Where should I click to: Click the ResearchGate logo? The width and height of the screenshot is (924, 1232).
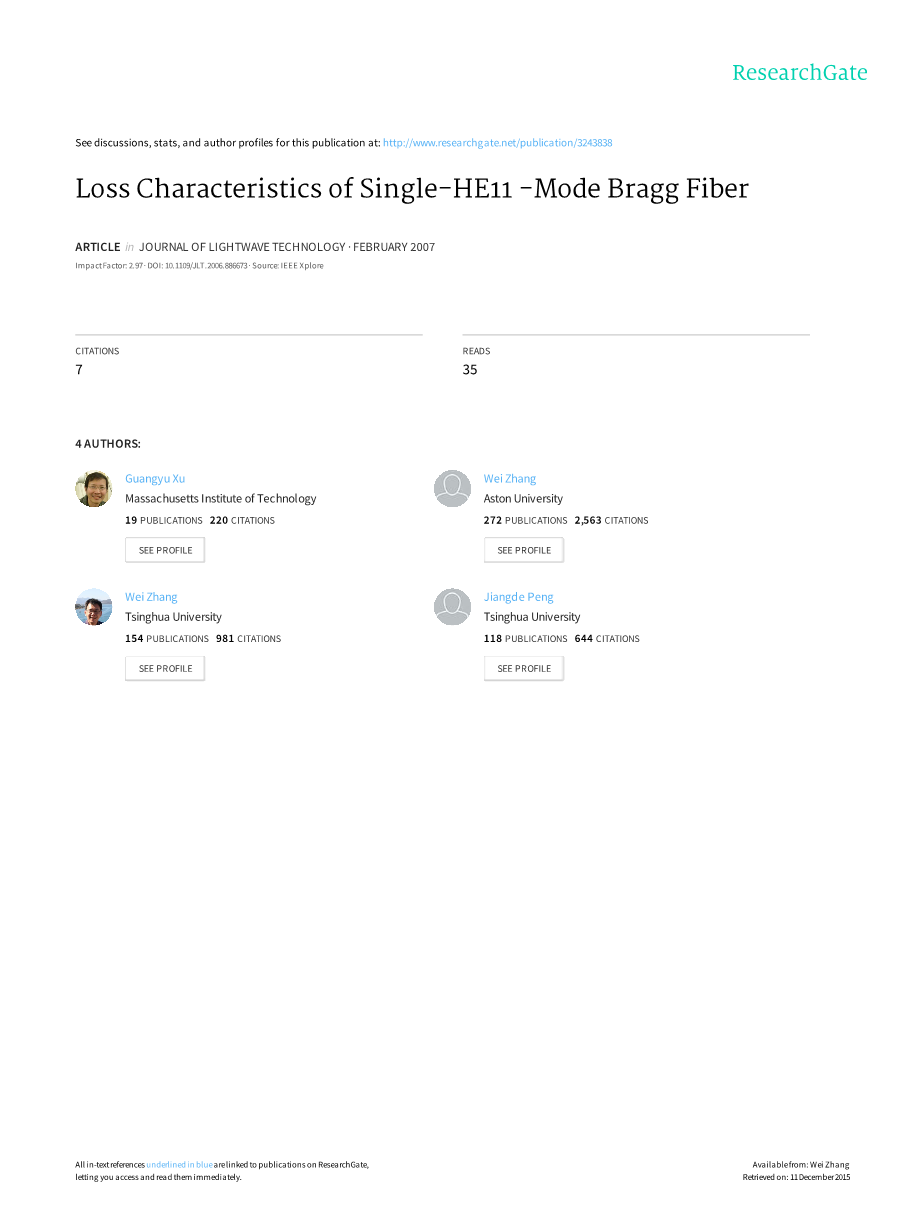[x=799, y=73]
